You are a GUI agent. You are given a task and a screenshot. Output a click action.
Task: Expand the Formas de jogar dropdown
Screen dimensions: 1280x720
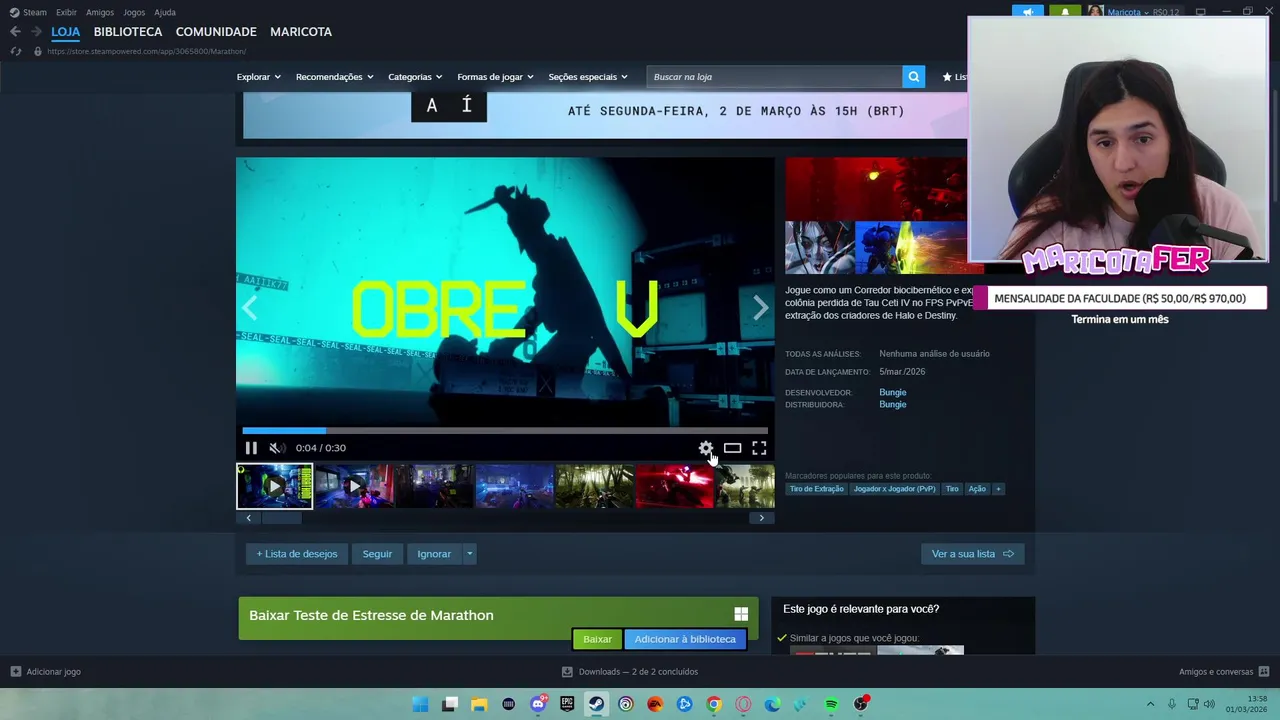[x=495, y=77]
